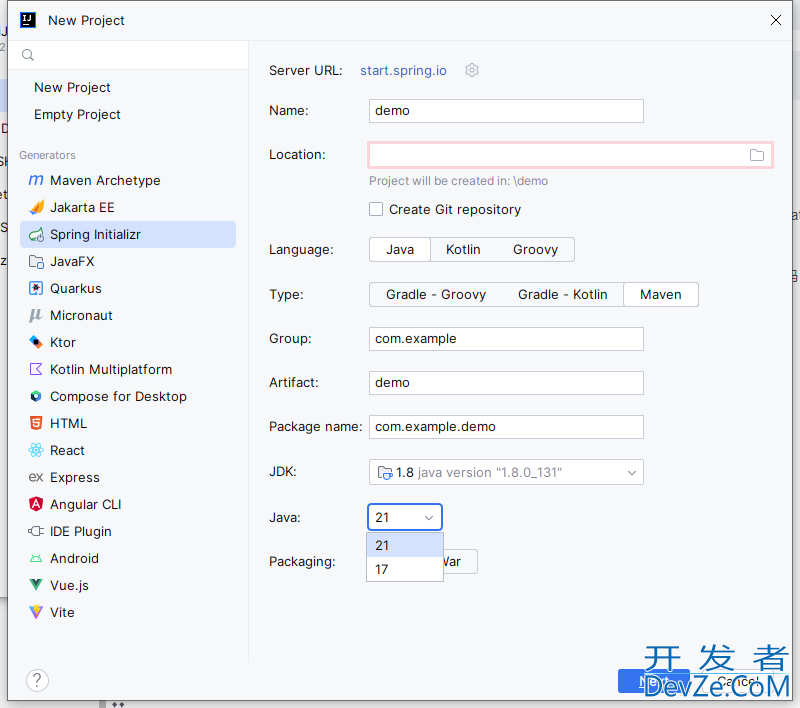The width and height of the screenshot is (800, 708).
Task: Click the Compose for Desktop icon
Action: point(36,396)
